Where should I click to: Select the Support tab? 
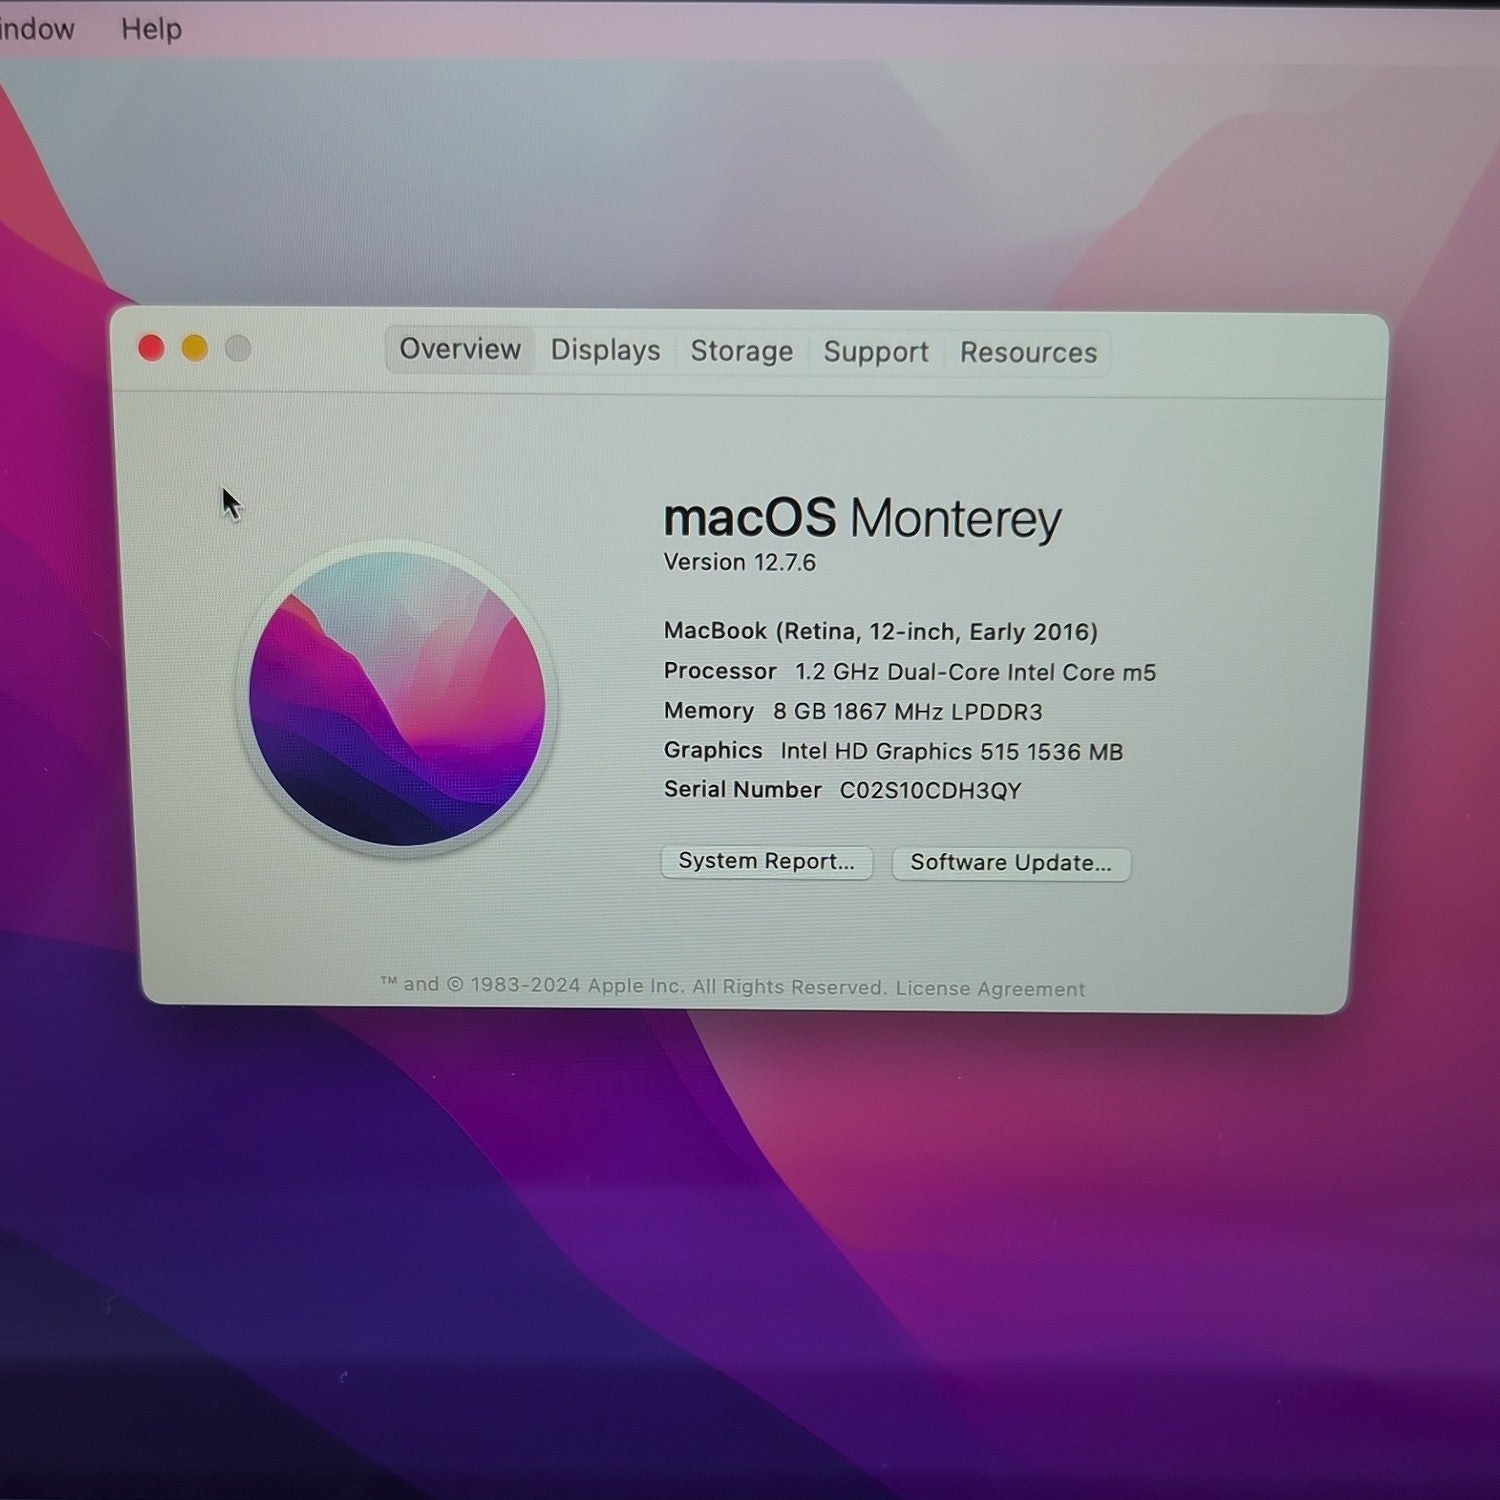click(x=876, y=352)
